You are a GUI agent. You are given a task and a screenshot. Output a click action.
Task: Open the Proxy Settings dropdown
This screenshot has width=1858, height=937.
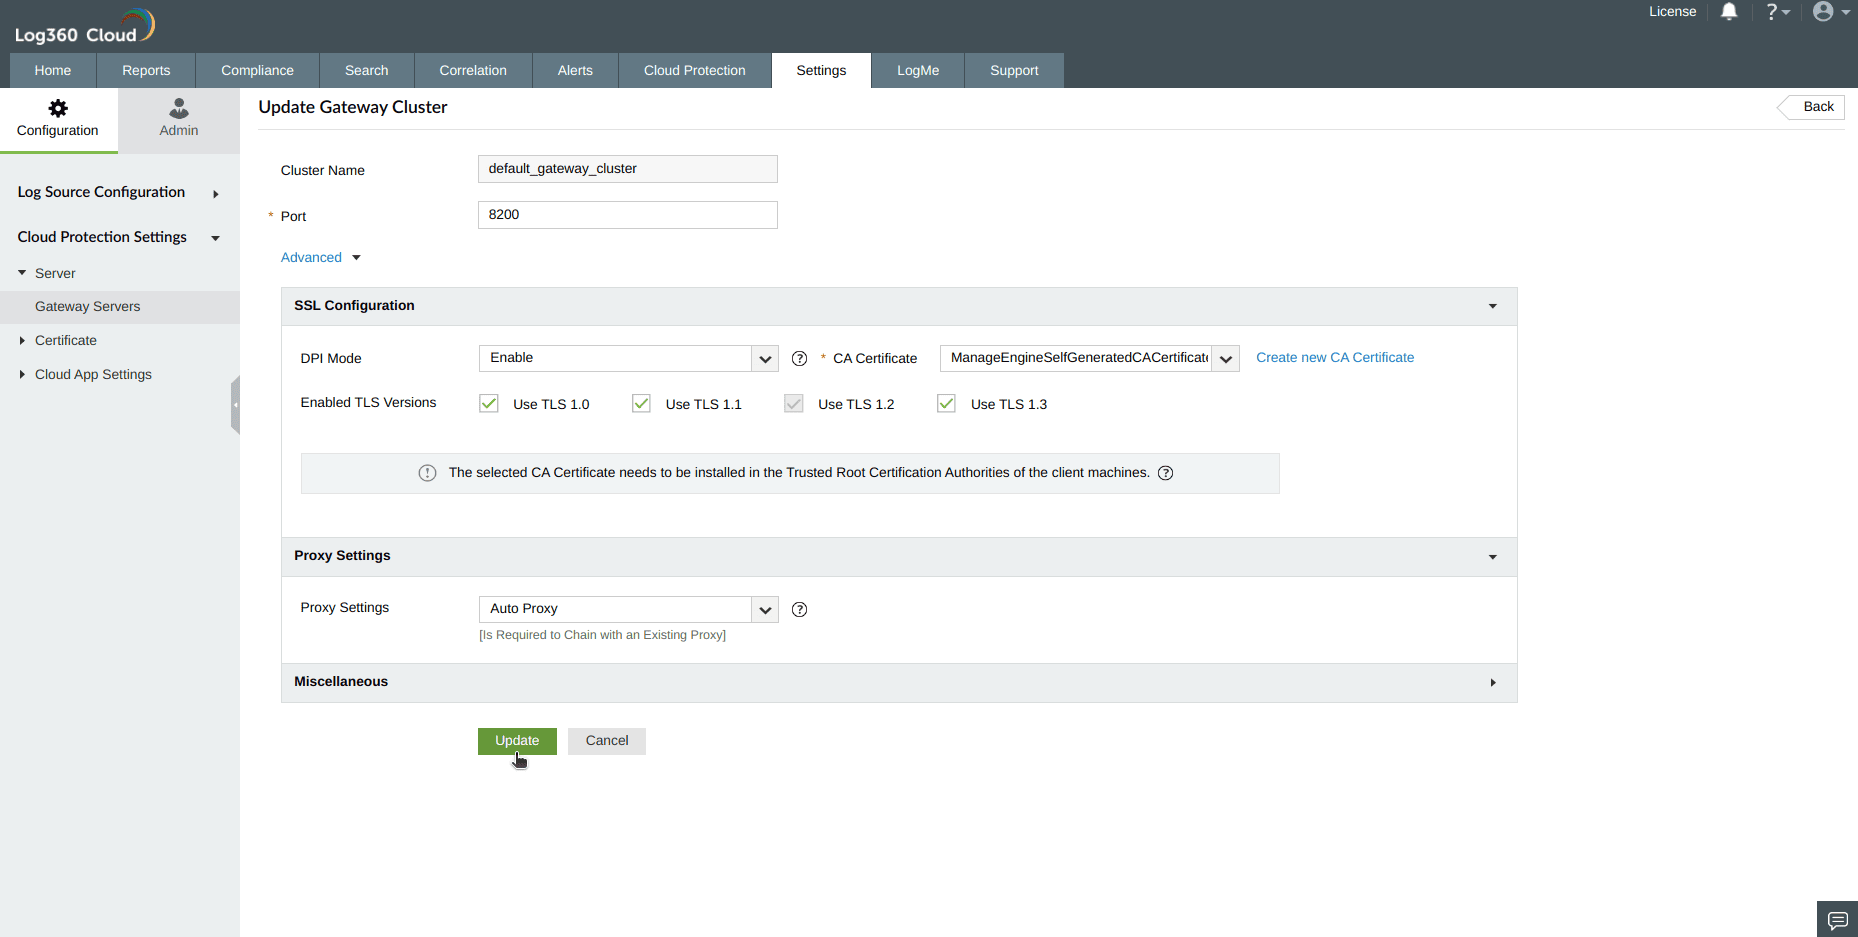[764, 609]
